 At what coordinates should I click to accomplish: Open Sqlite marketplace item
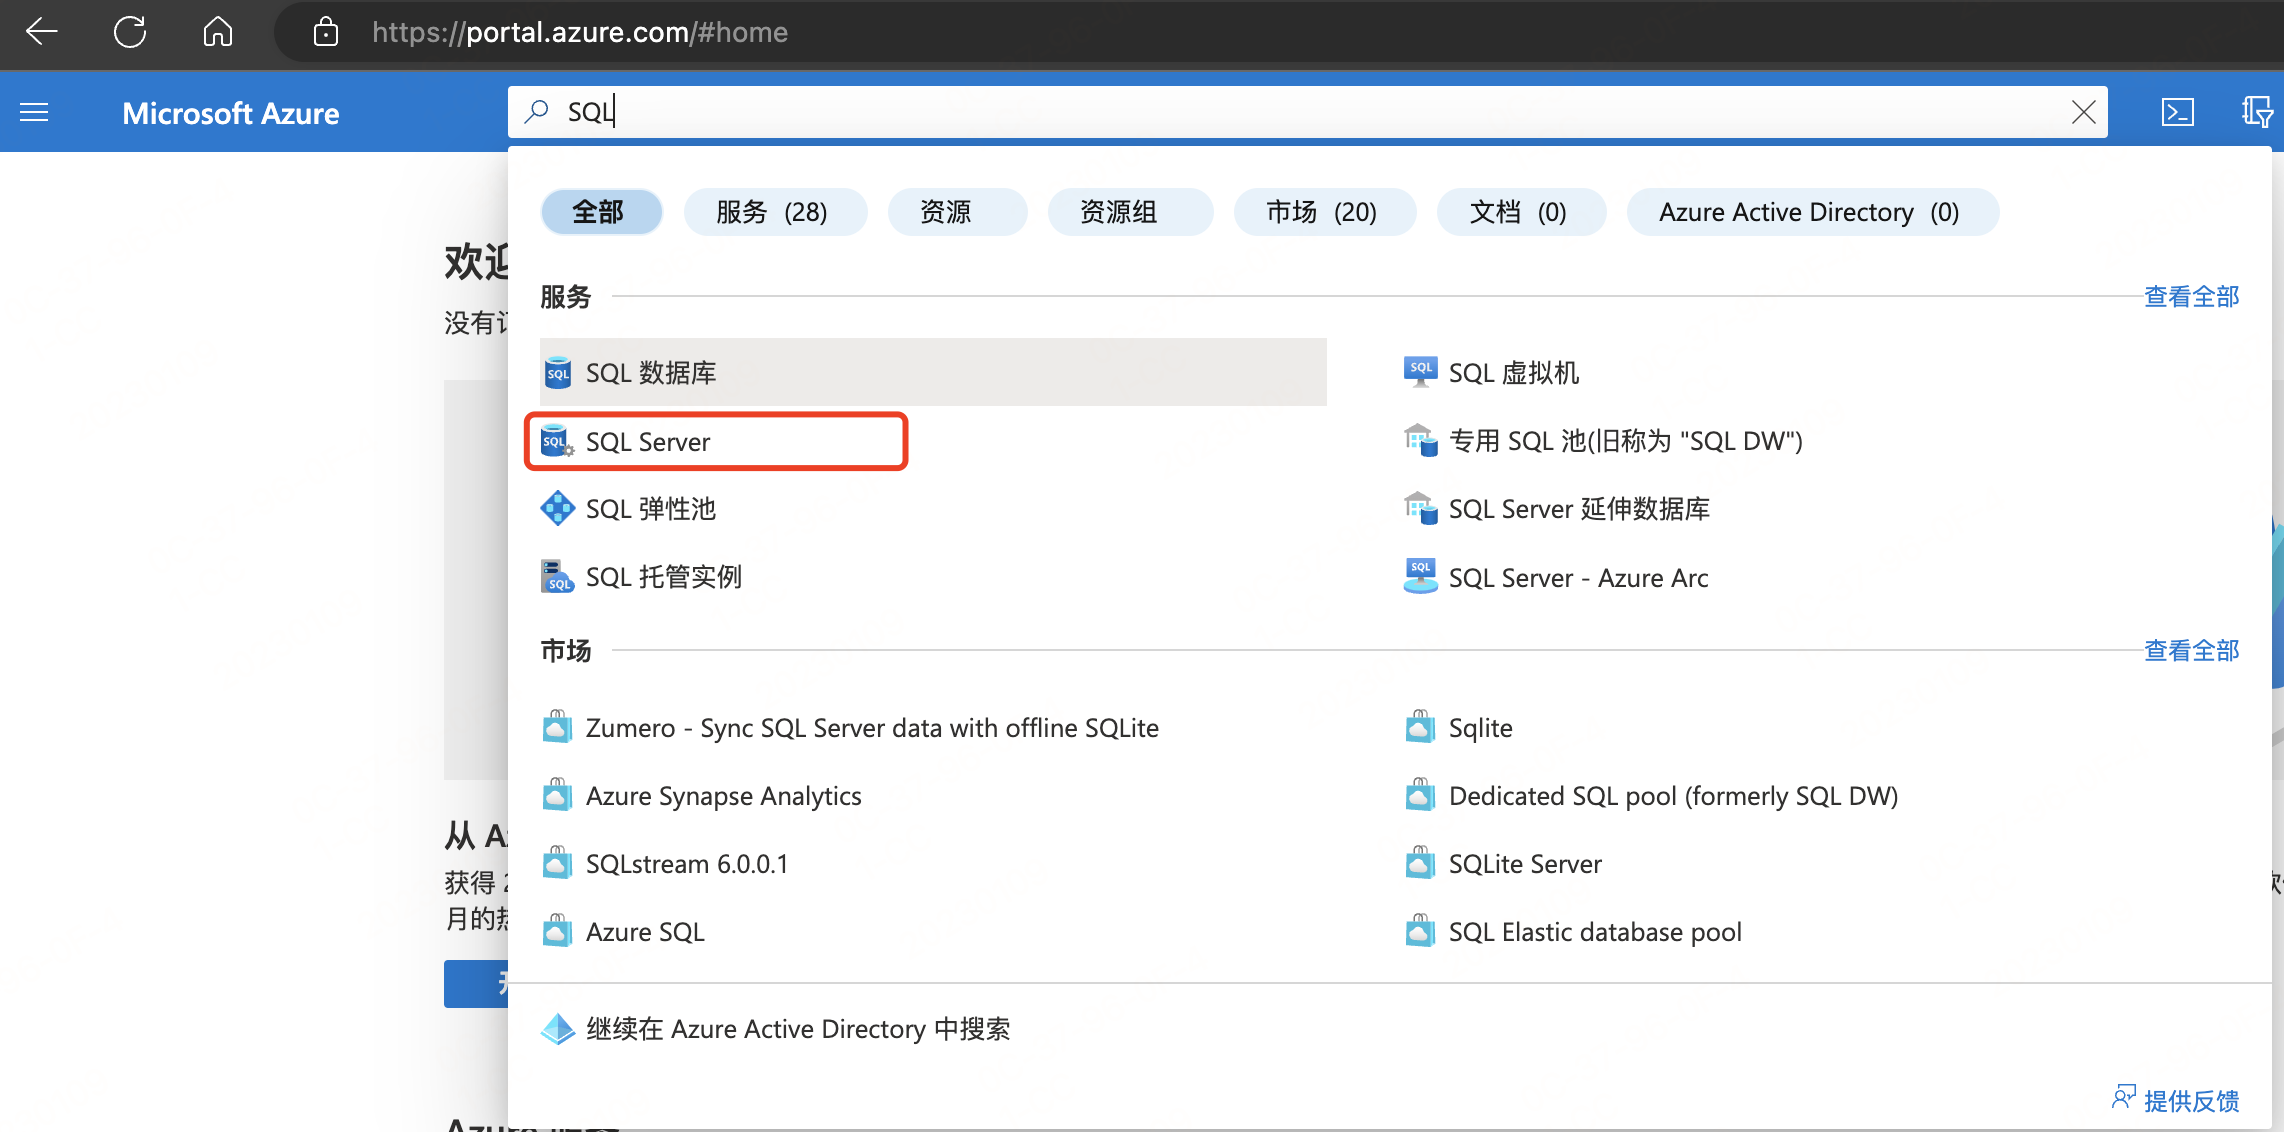tap(1480, 727)
